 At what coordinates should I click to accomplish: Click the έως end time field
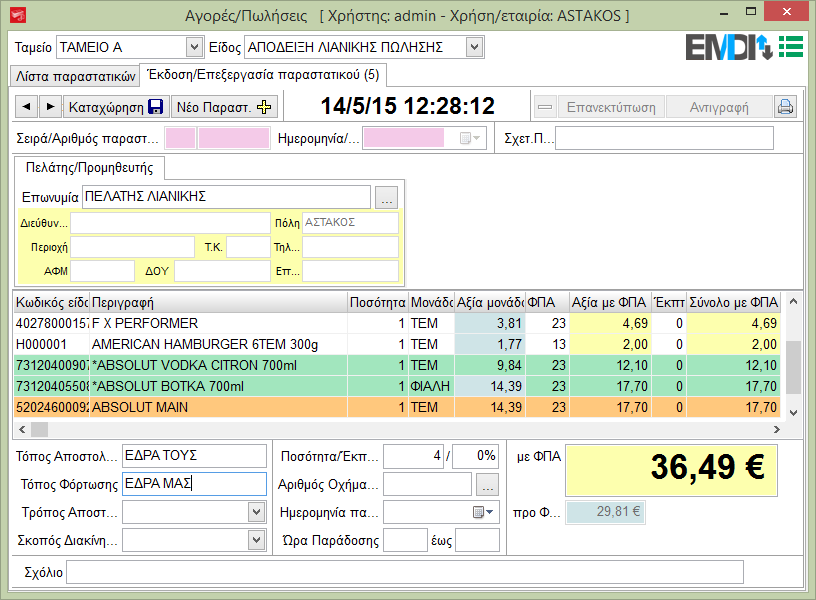point(477,540)
